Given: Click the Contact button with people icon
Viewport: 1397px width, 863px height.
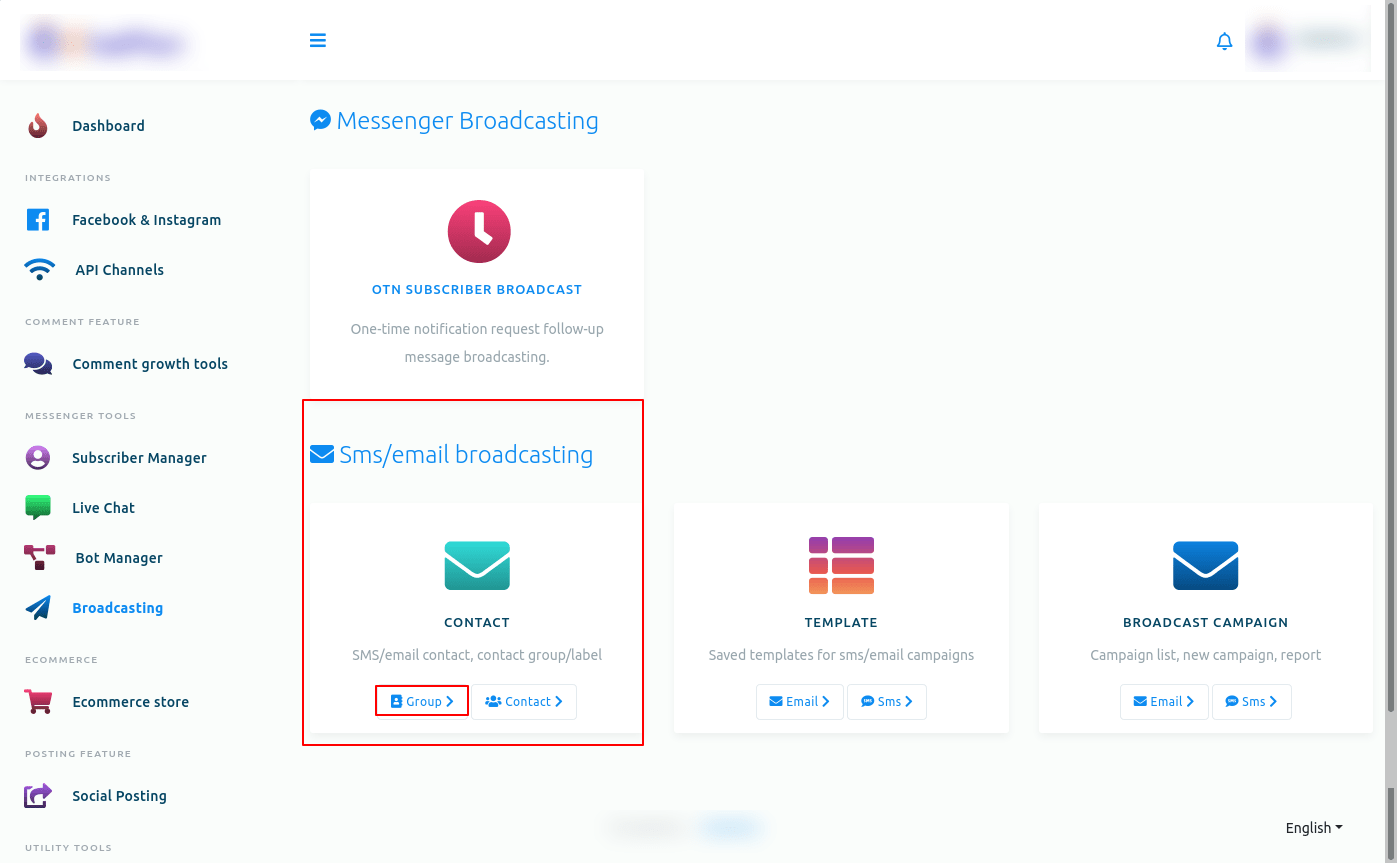Looking at the screenshot, I should pos(524,702).
